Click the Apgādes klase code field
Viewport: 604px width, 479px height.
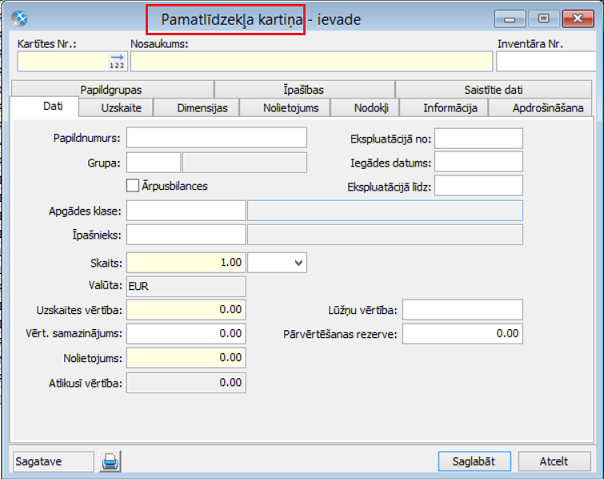coord(186,210)
